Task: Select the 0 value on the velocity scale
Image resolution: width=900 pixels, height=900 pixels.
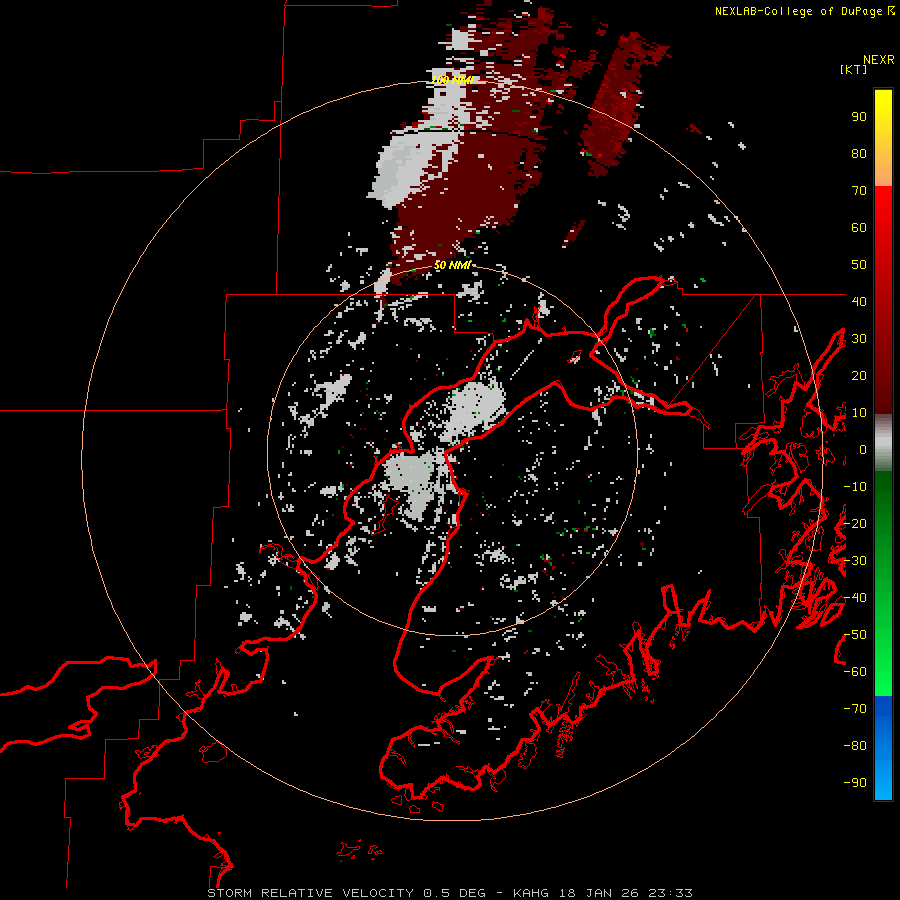Action: [x=863, y=449]
